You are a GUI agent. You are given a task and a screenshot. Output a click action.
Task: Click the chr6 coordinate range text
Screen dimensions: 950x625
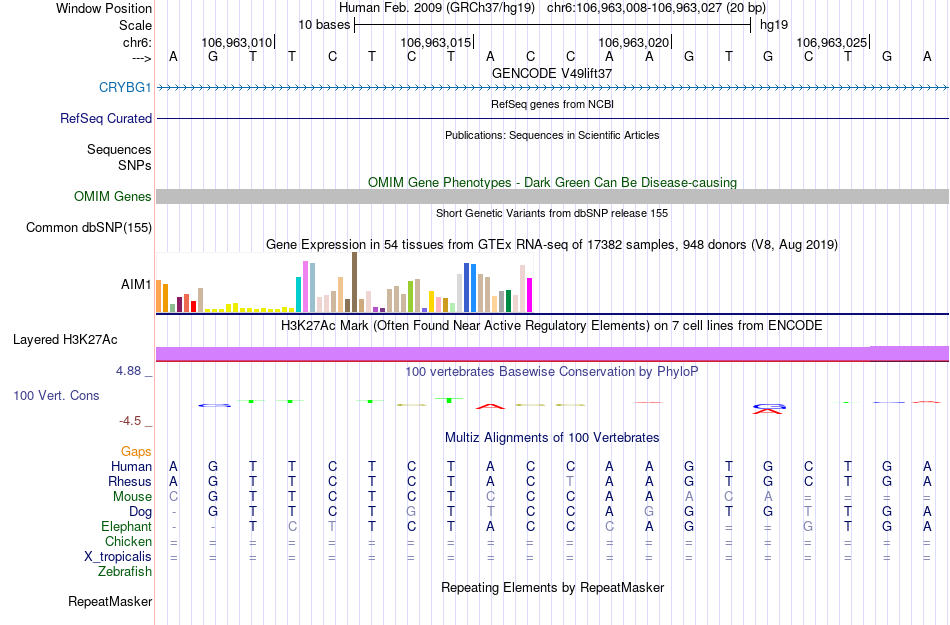[x=656, y=8]
